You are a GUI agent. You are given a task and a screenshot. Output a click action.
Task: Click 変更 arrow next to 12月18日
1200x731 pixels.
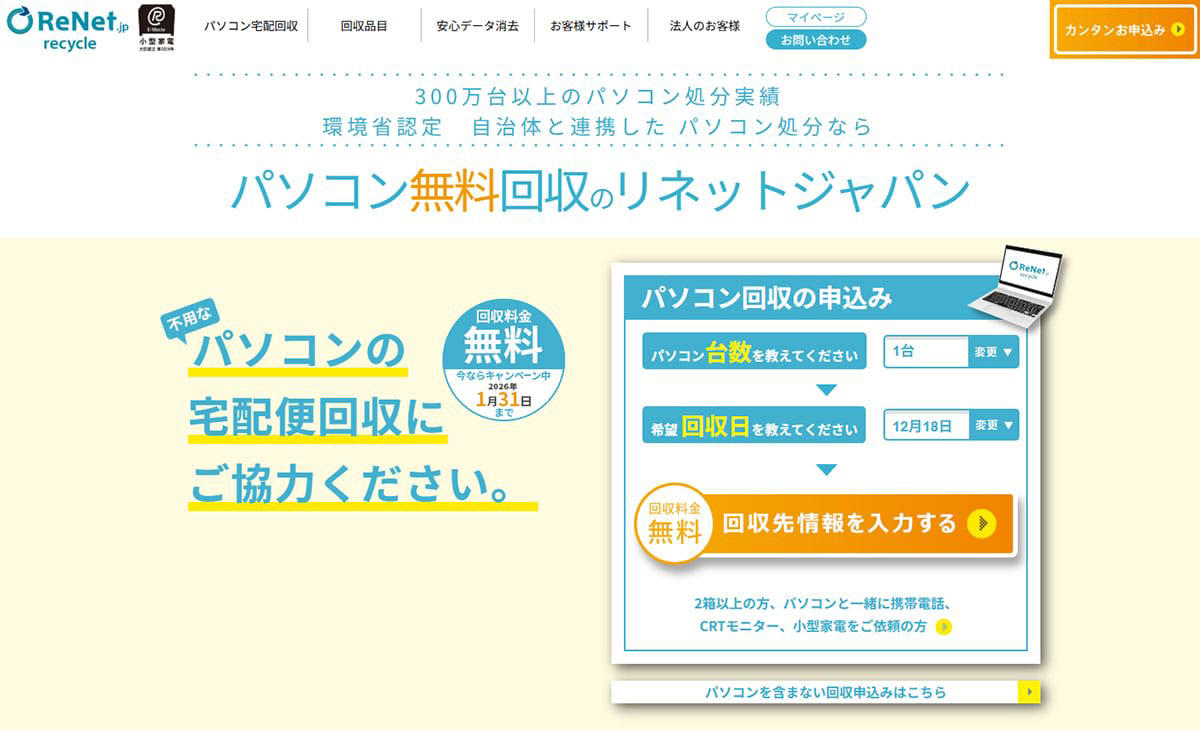click(994, 425)
